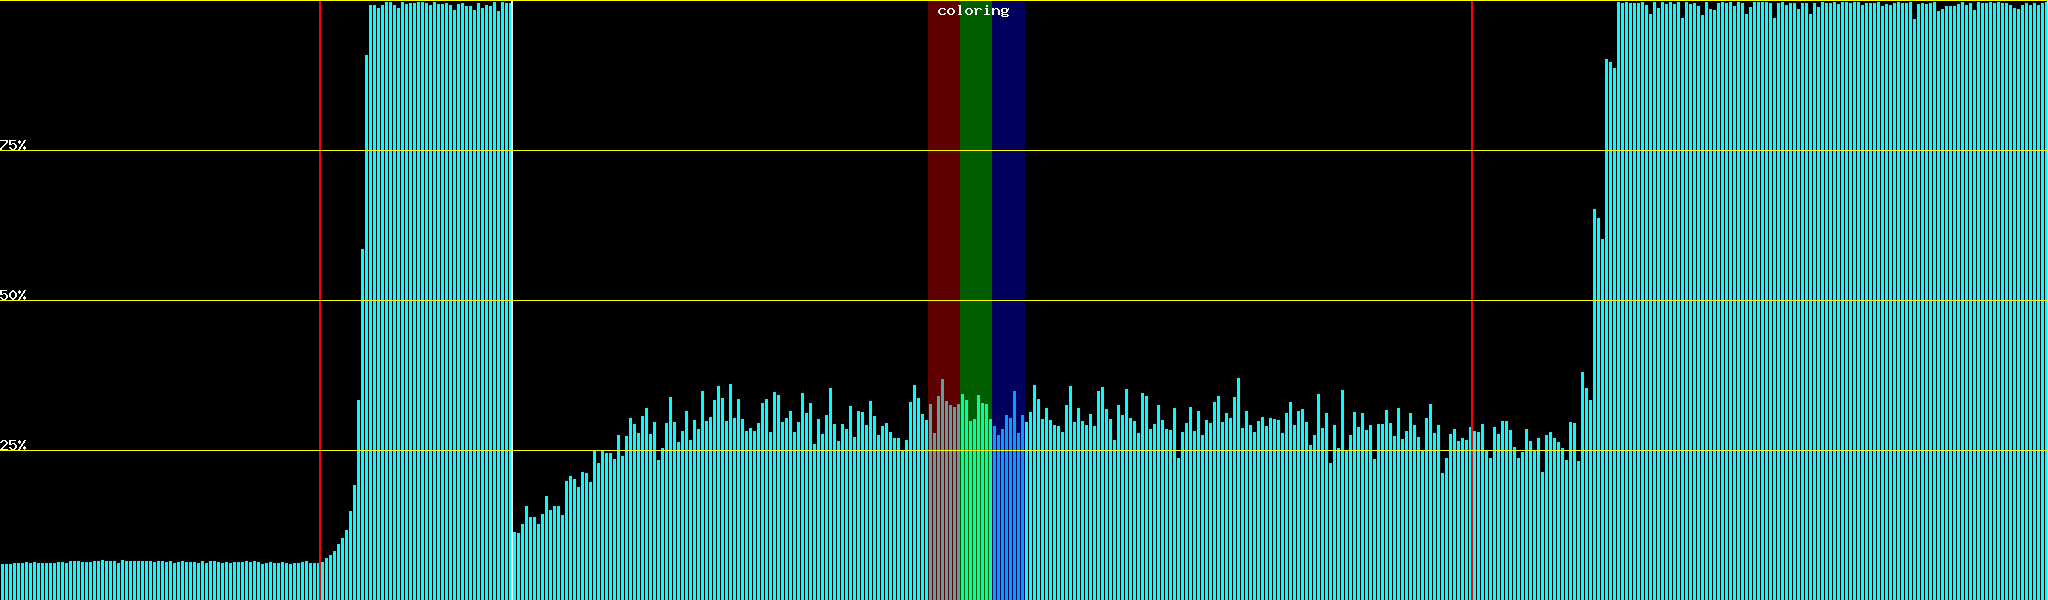Click the "coloring" label at top

click(x=973, y=11)
